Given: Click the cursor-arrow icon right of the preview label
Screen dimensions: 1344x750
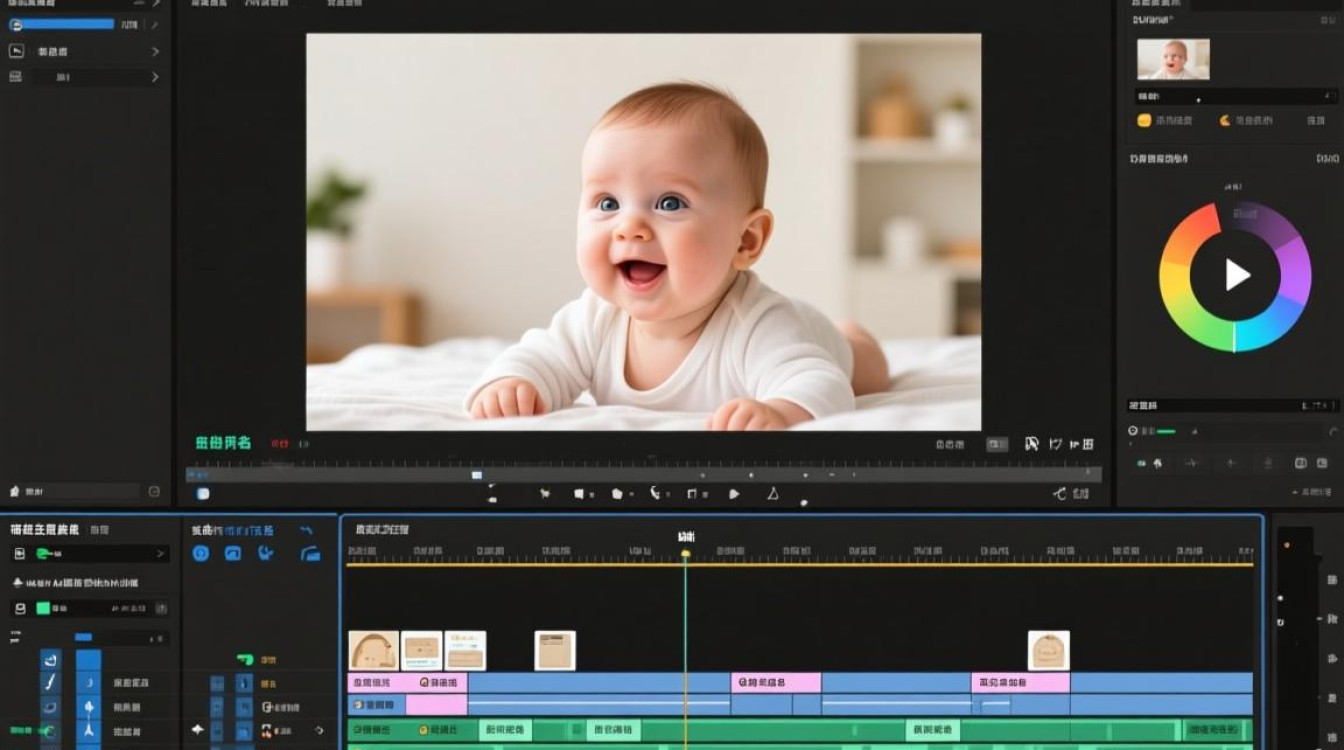Looking at the screenshot, I should (x=1032, y=444).
